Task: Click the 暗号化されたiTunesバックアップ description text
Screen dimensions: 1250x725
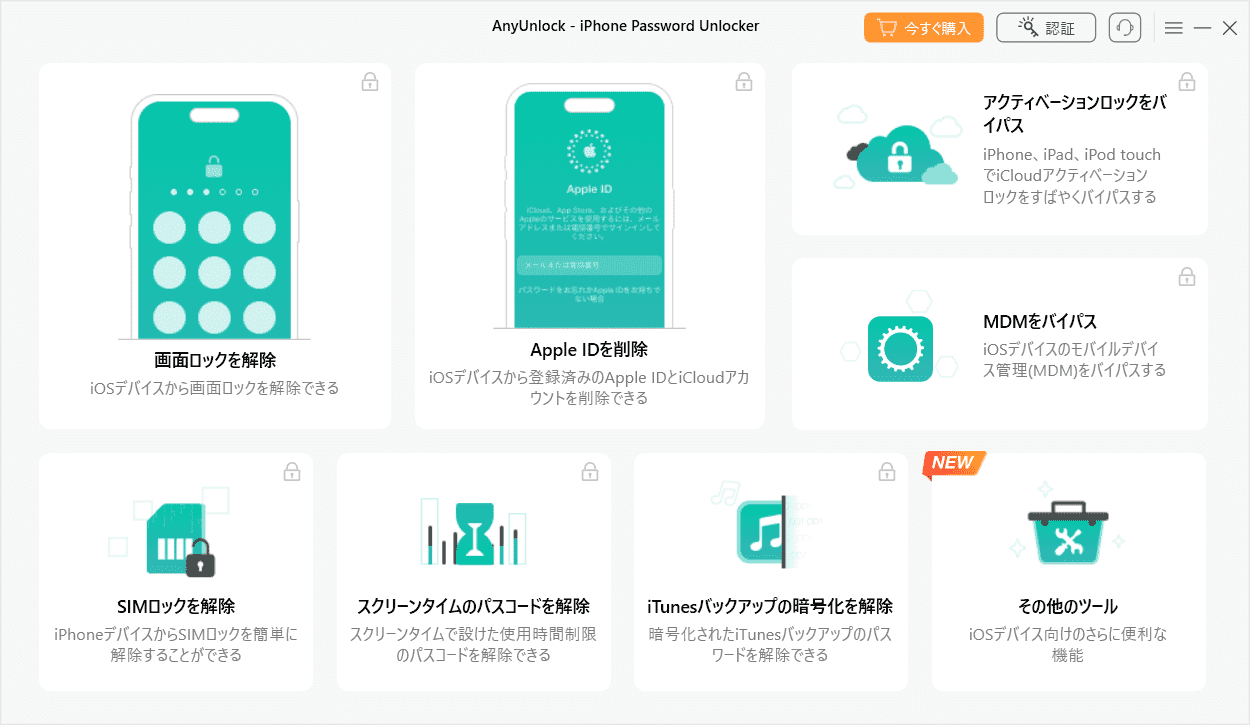Action: tap(770, 645)
